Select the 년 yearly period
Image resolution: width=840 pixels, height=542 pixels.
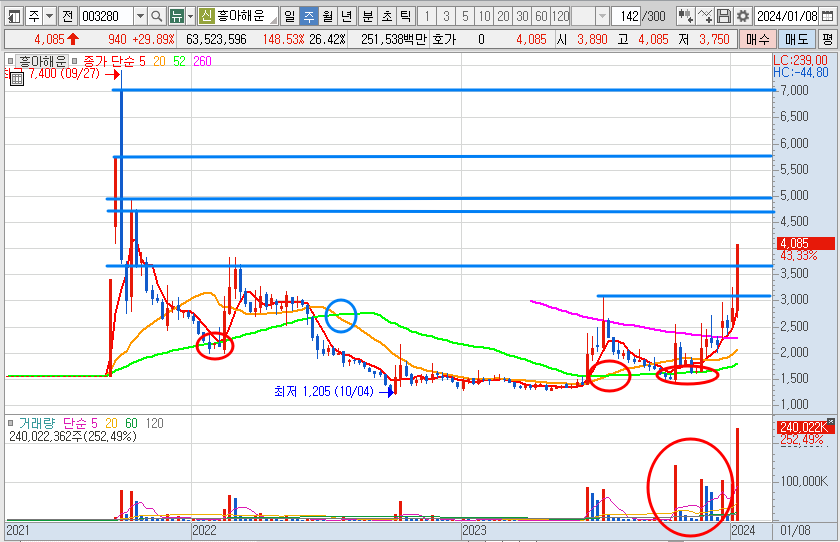pos(347,17)
